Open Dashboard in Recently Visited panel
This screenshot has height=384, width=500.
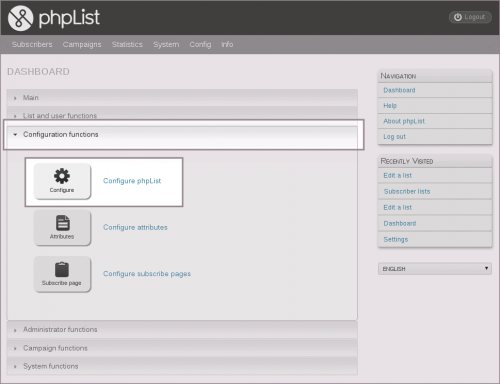coord(400,223)
